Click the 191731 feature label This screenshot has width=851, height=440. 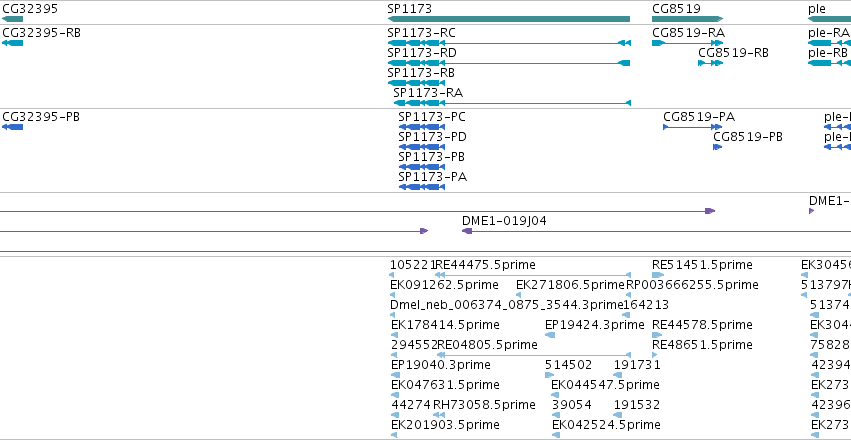[x=637, y=365]
